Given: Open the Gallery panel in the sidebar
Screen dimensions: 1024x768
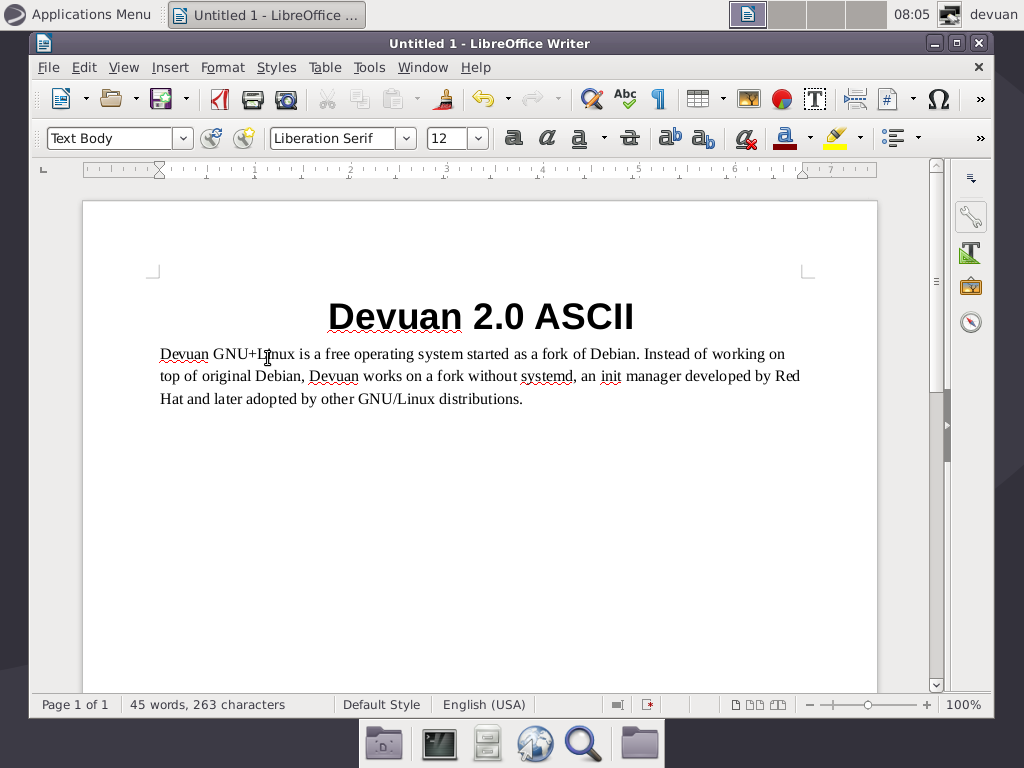Looking at the screenshot, I should click(971, 286).
